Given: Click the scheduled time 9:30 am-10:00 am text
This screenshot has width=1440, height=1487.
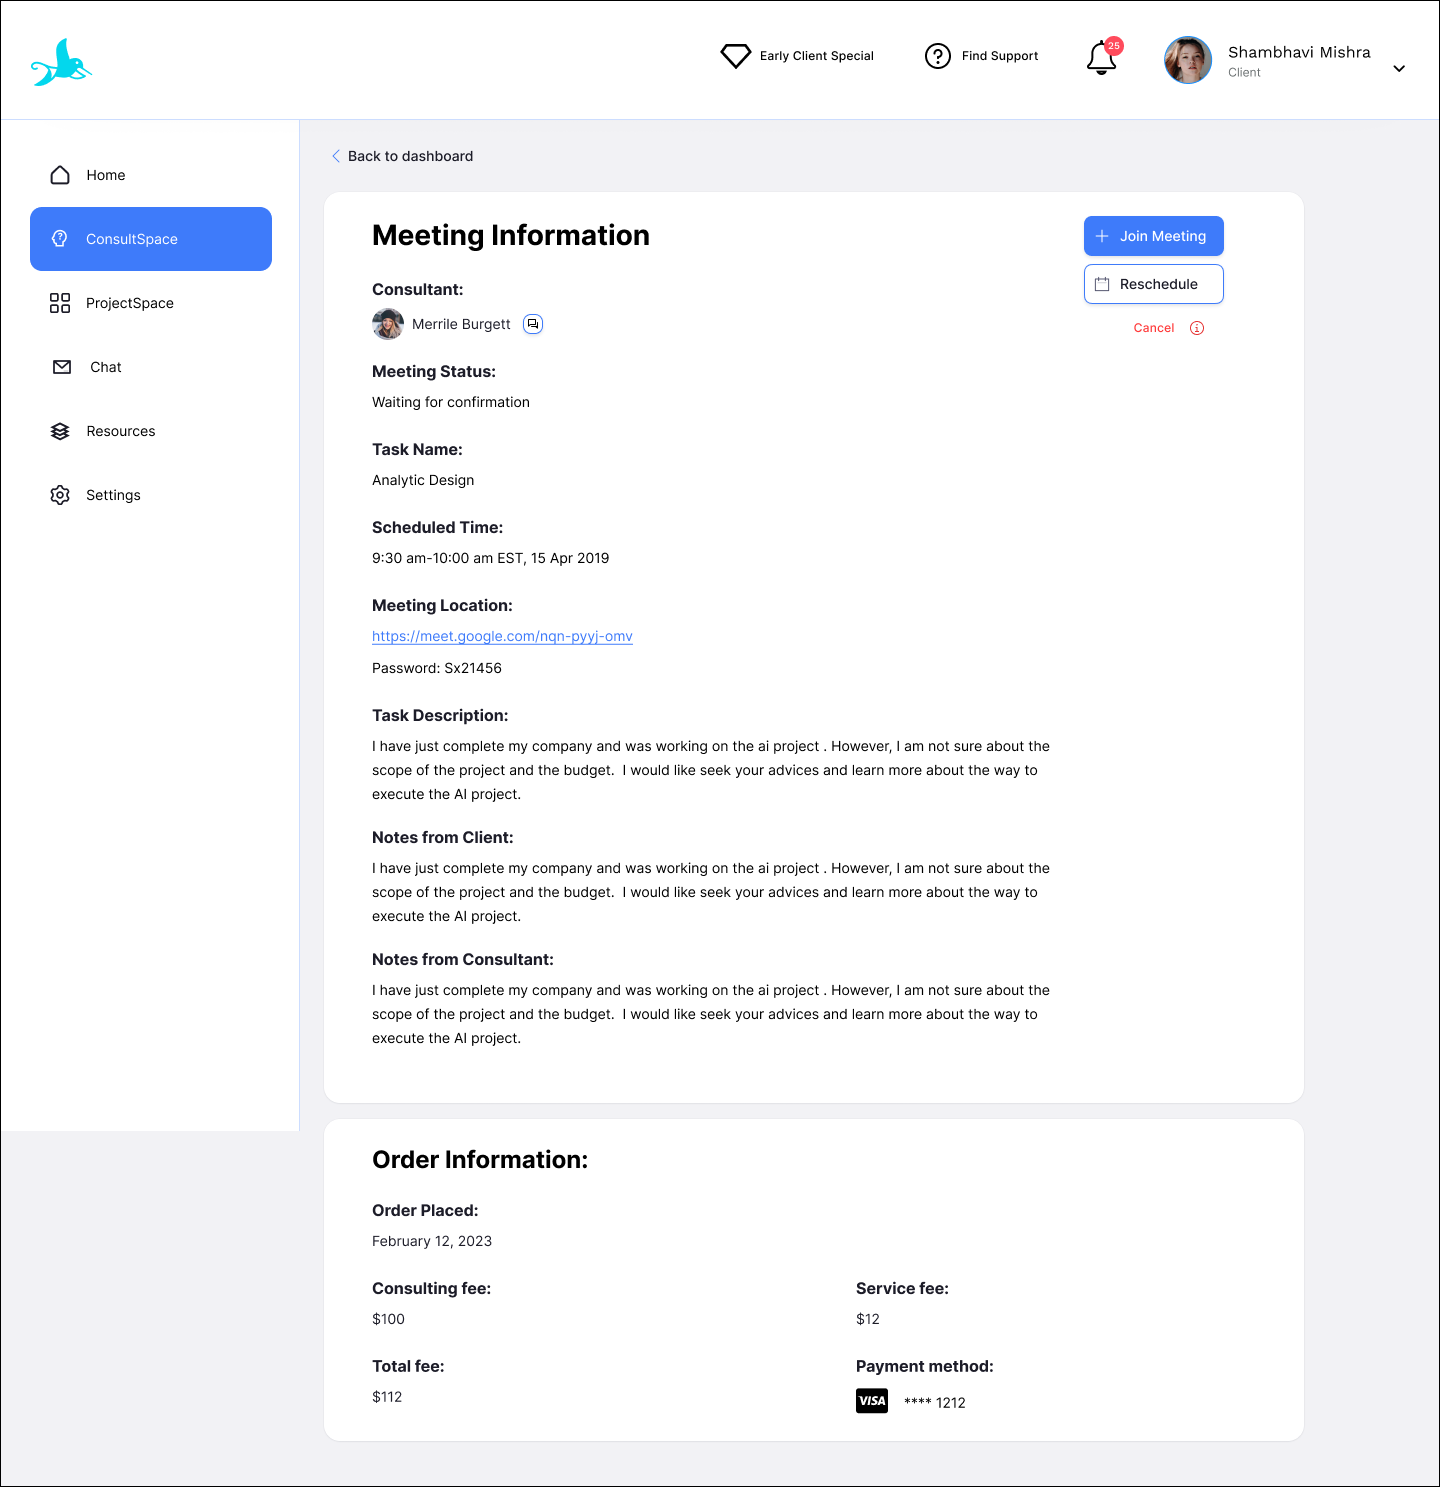Looking at the screenshot, I should point(490,558).
